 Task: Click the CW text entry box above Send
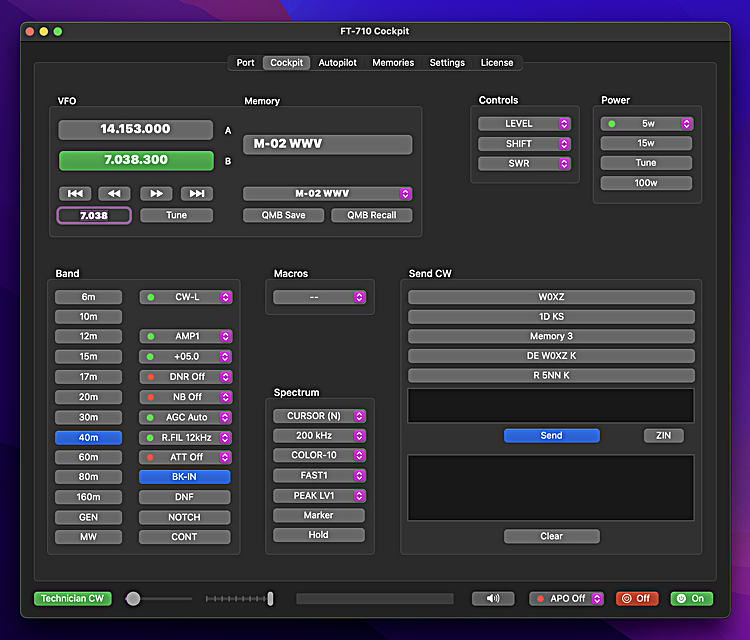[551, 406]
